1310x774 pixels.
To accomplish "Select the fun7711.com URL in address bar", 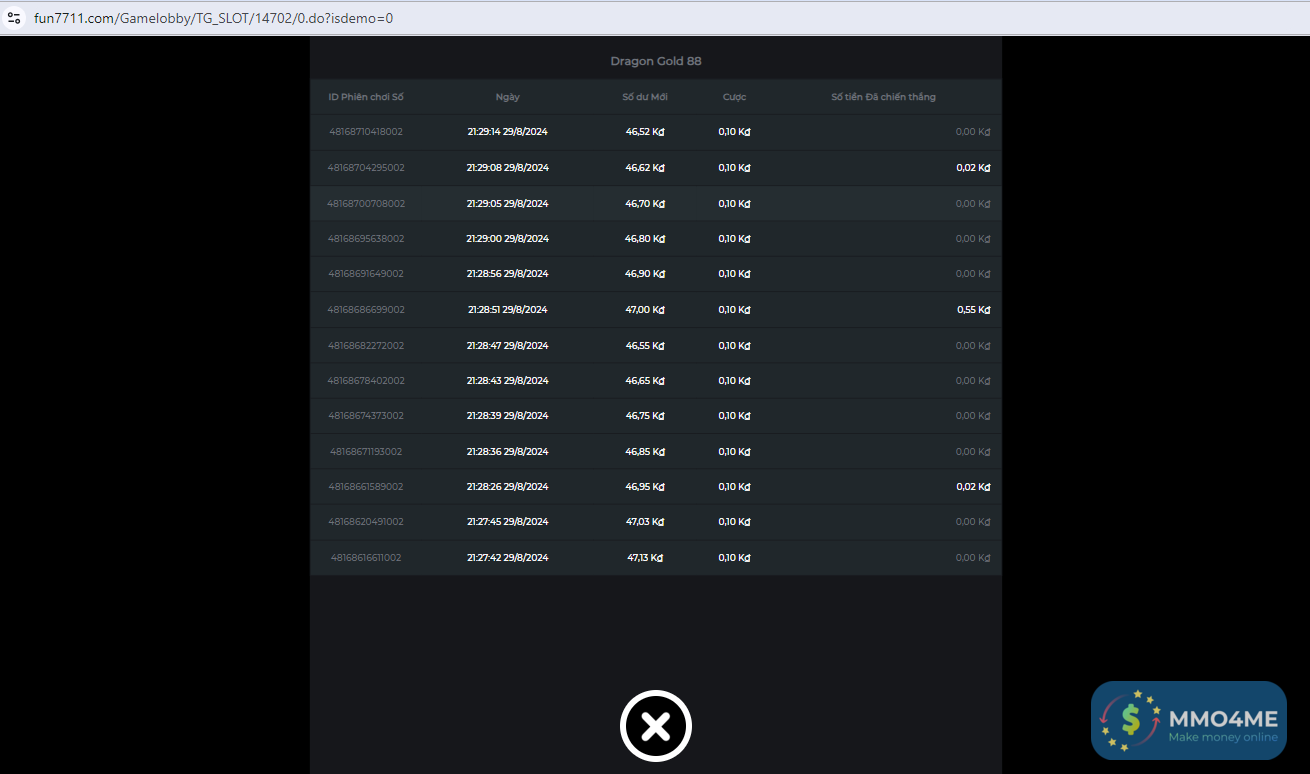I will click(213, 18).
